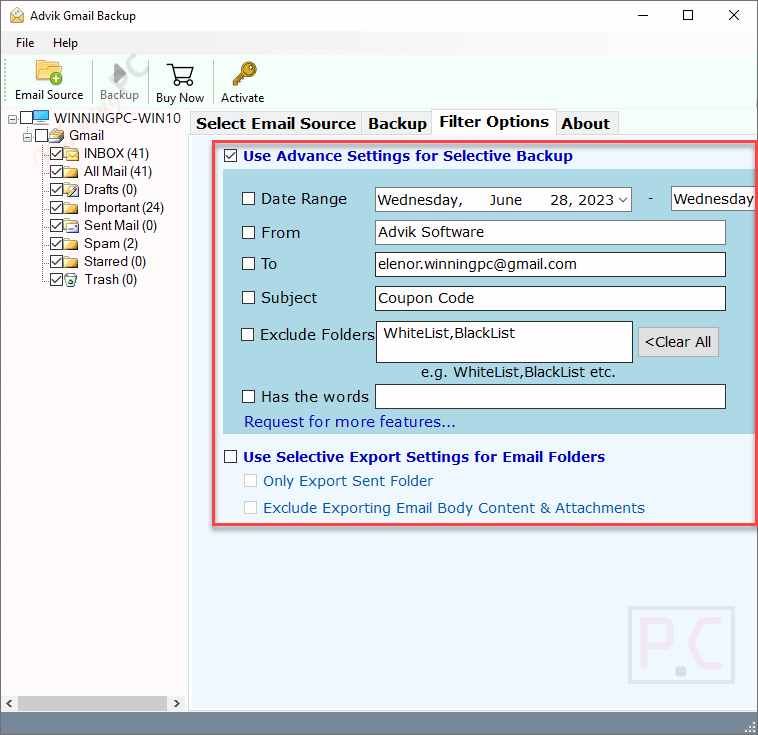Open Request for more features link

(349, 422)
